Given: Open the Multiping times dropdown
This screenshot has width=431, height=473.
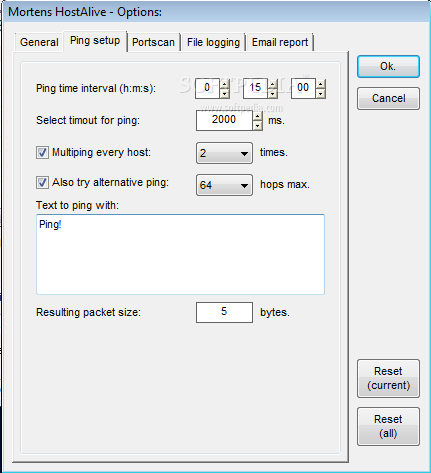Looking at the screenshot, I should click(x=224, y=153).
